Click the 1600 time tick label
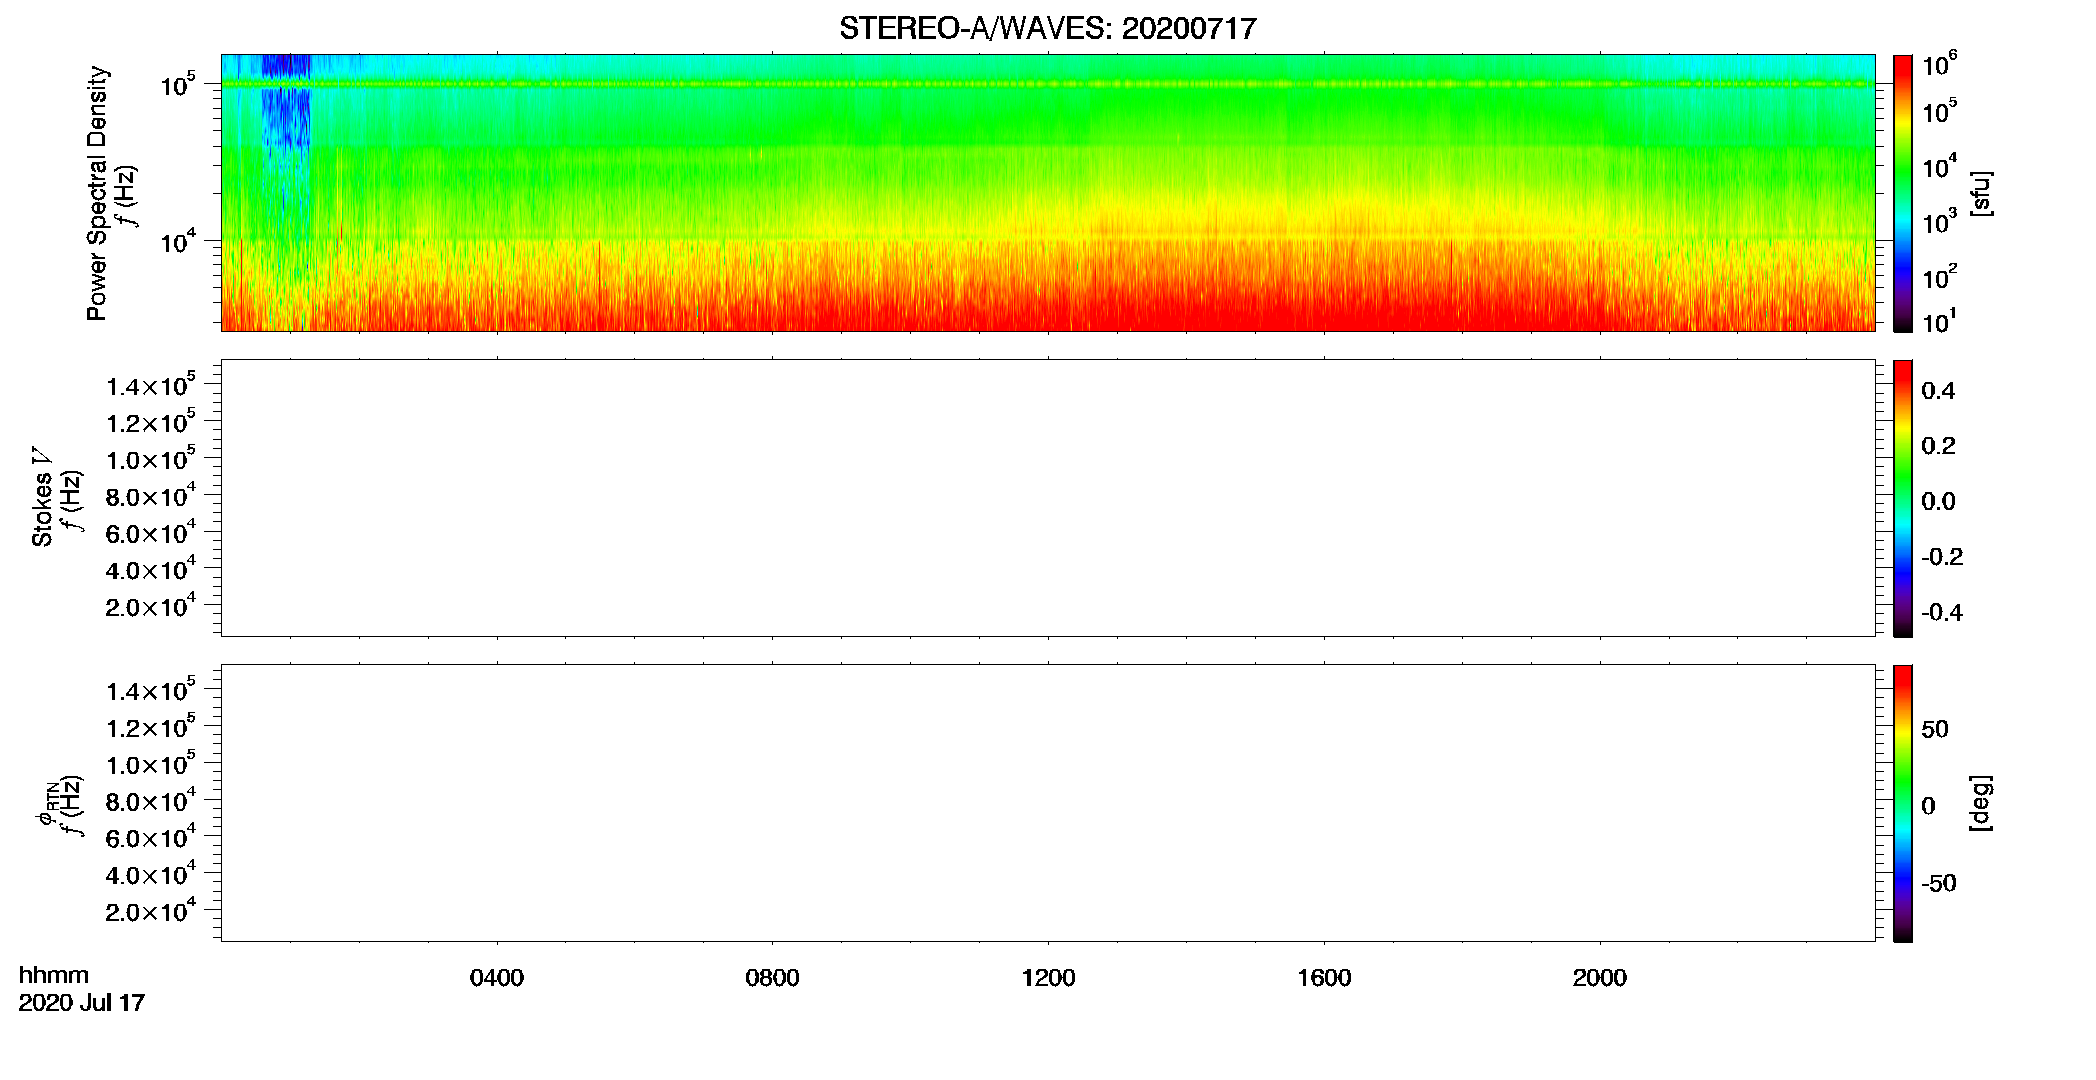 (x=1324, y=978)
